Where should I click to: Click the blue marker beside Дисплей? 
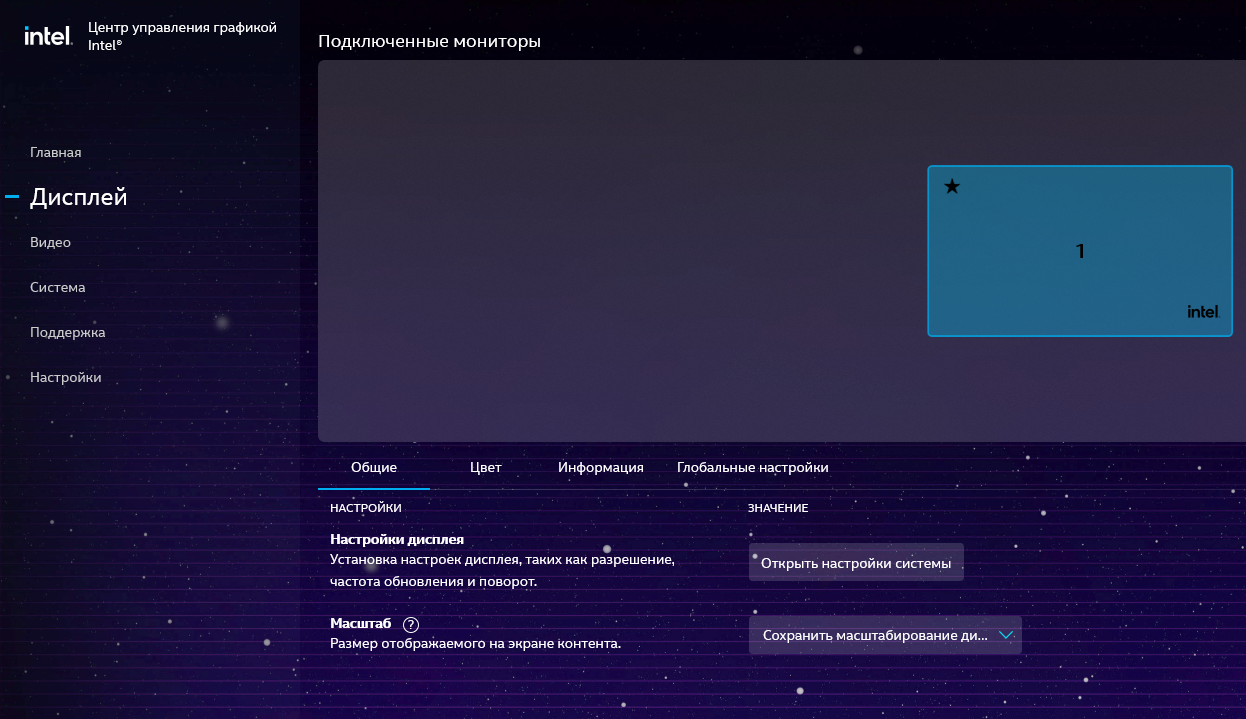pyautogui.click(x=12, y=198)
